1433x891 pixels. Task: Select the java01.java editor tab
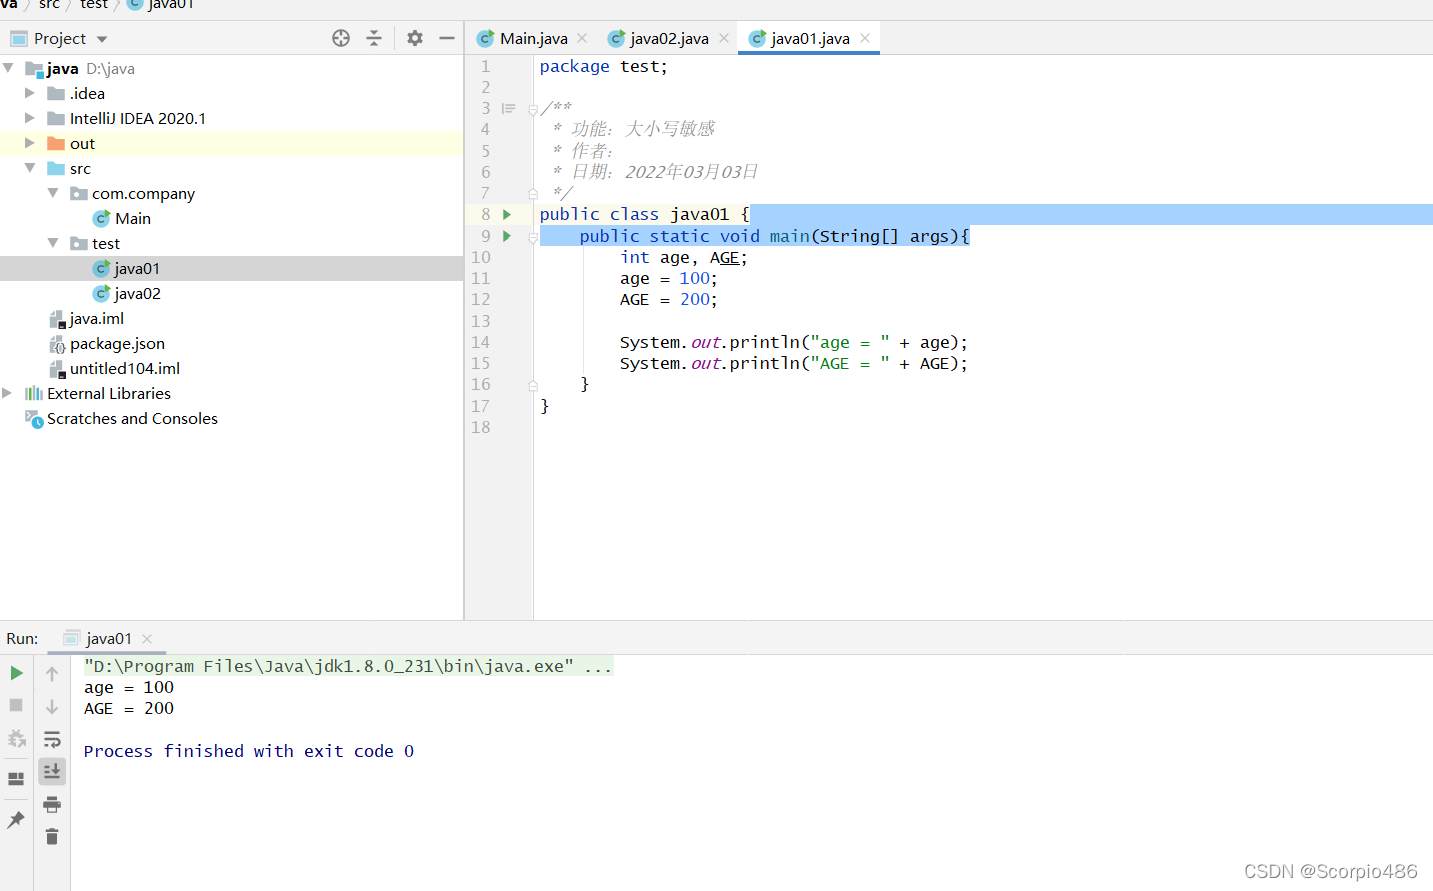[x=810, y=38]
